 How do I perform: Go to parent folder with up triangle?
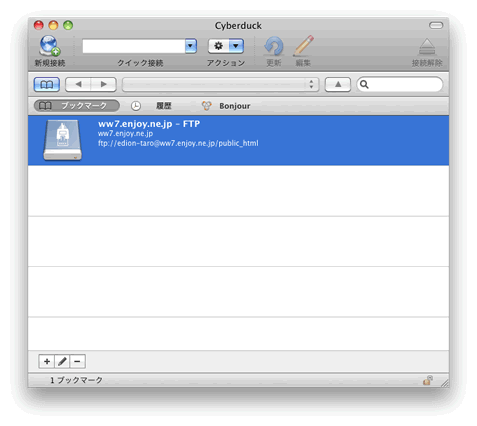(x=338, y=84)
